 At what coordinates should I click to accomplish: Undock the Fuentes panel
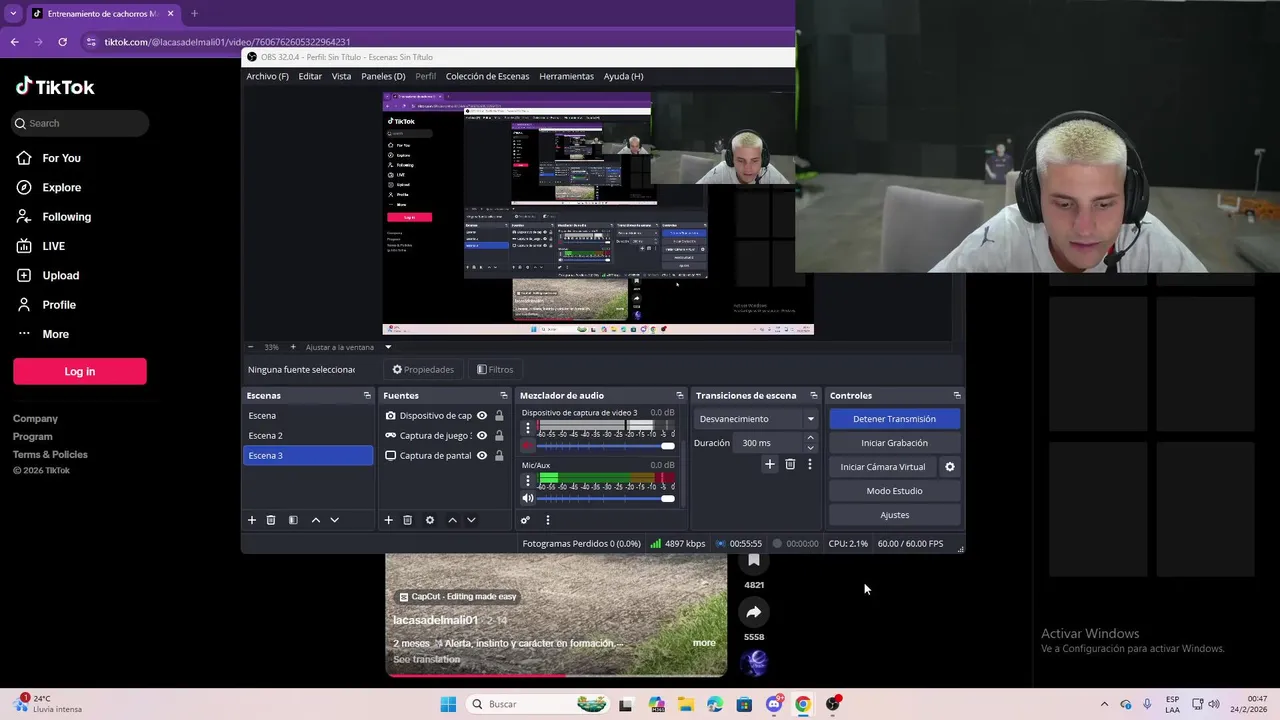[504, 396]
